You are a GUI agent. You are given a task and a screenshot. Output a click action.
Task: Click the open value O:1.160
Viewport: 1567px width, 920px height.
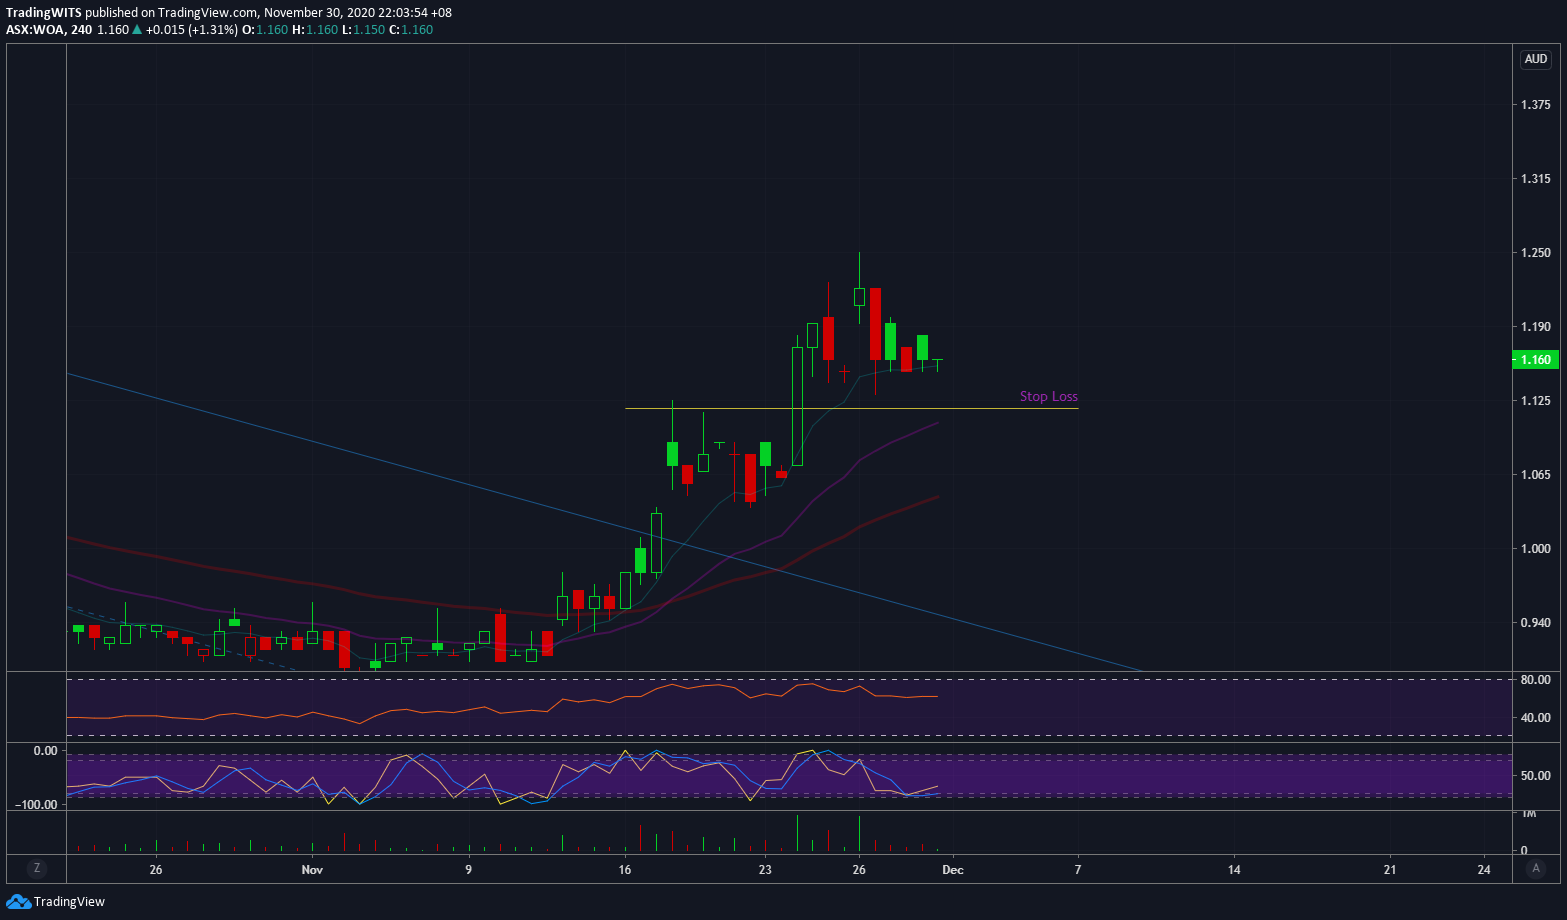tap(265, 30)
